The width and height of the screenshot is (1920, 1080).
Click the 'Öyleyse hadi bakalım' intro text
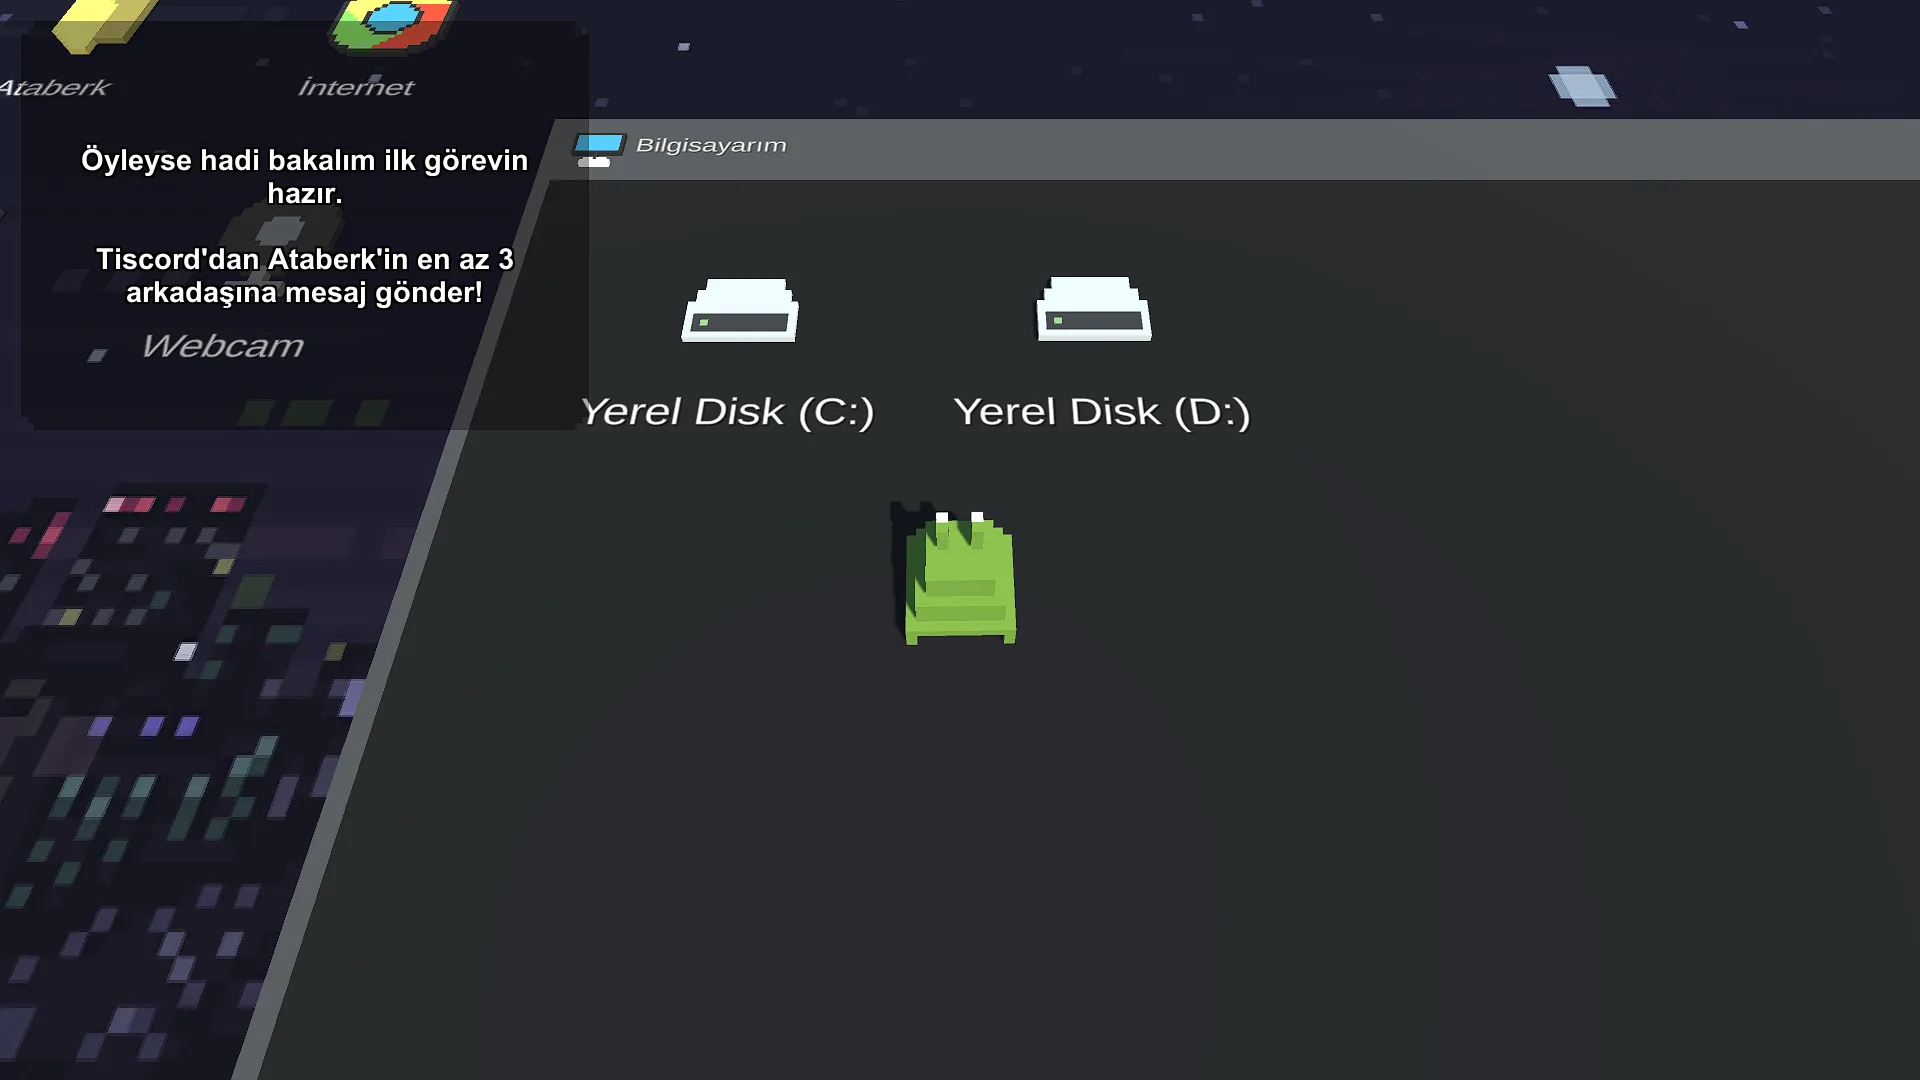click(x=304, y=176)
